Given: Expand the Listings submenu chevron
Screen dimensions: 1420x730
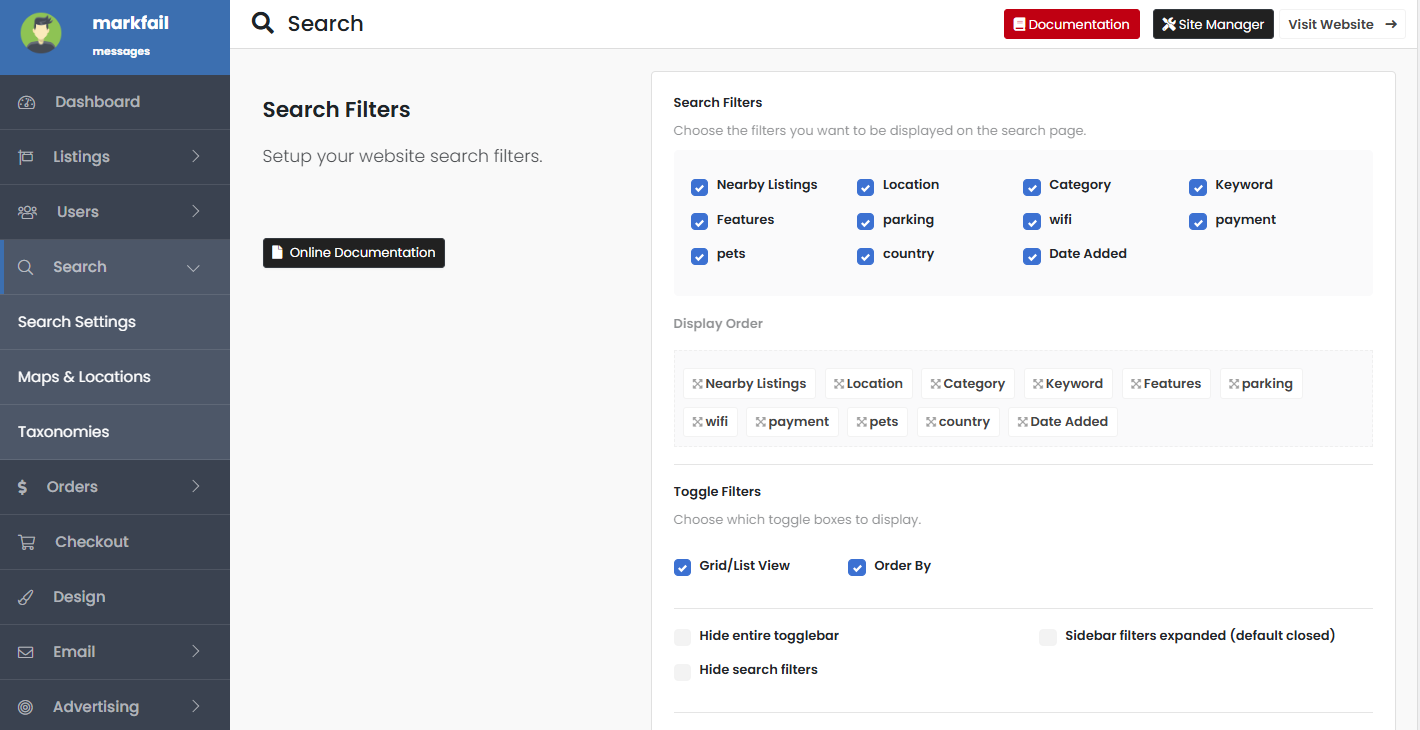Looking at the screenshot, I should (x=195, y=157).
